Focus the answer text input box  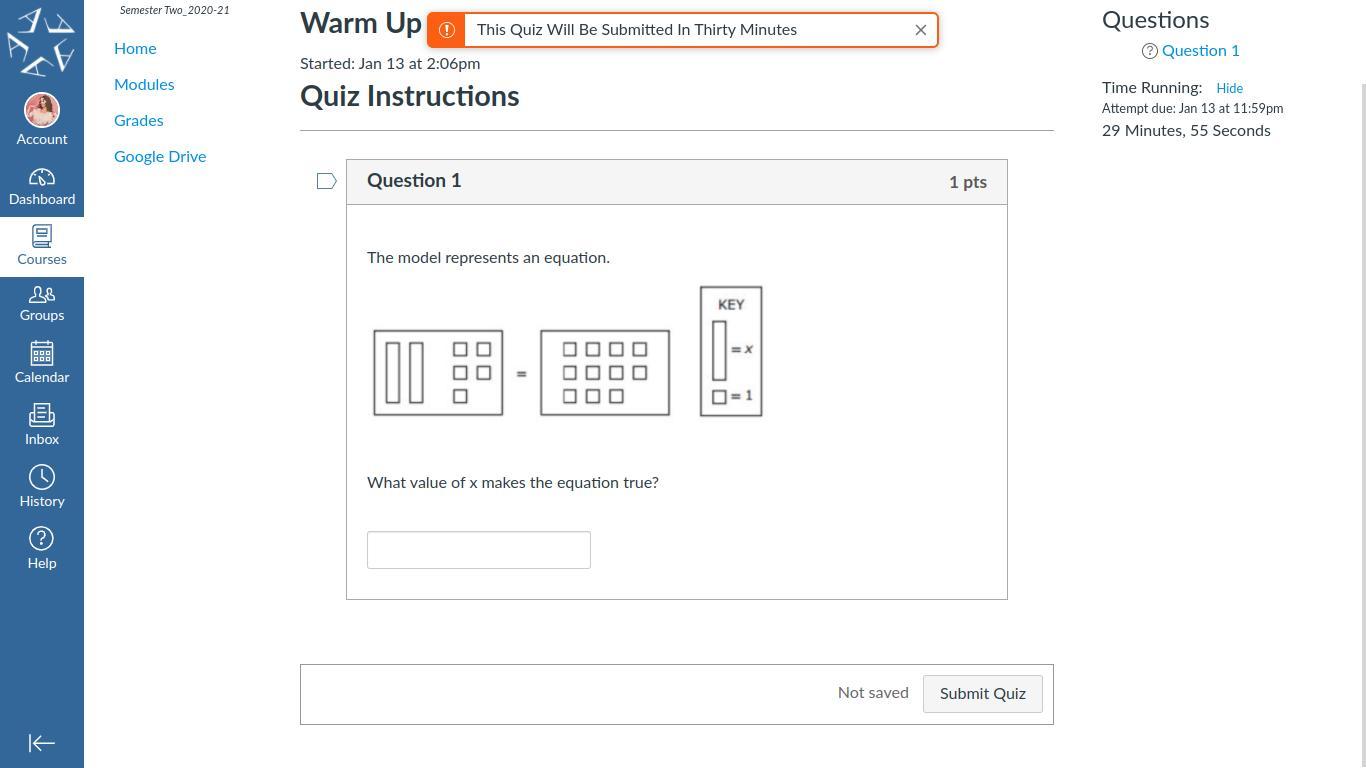tap(479, 550)
